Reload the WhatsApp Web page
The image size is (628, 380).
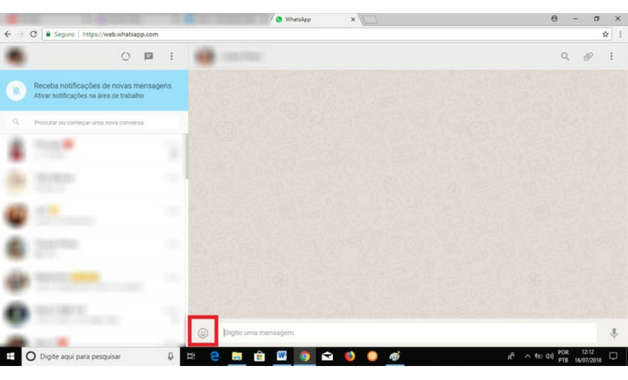[33, 34]
